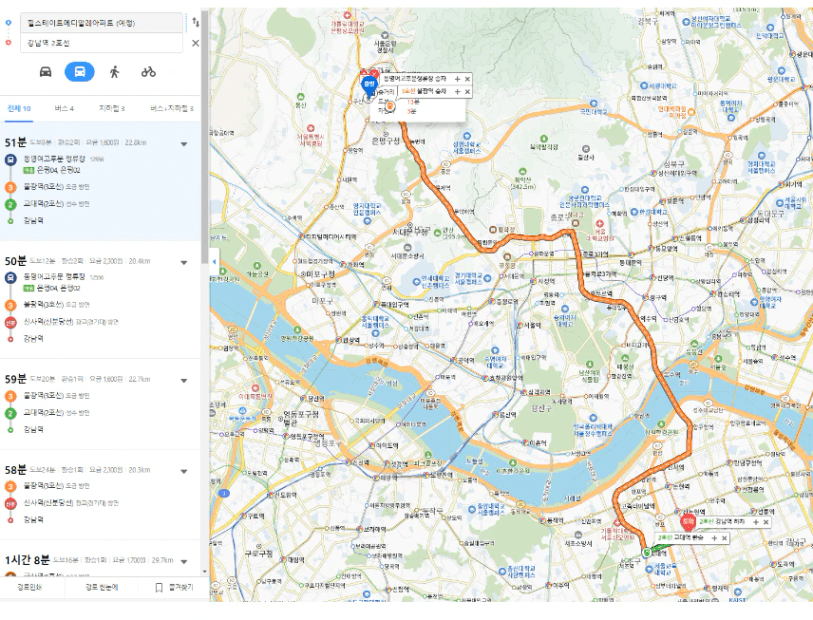This screenshot has height=620, width=813.
Task: Click the 강남역 2호선 destination field
Action: 102,43
